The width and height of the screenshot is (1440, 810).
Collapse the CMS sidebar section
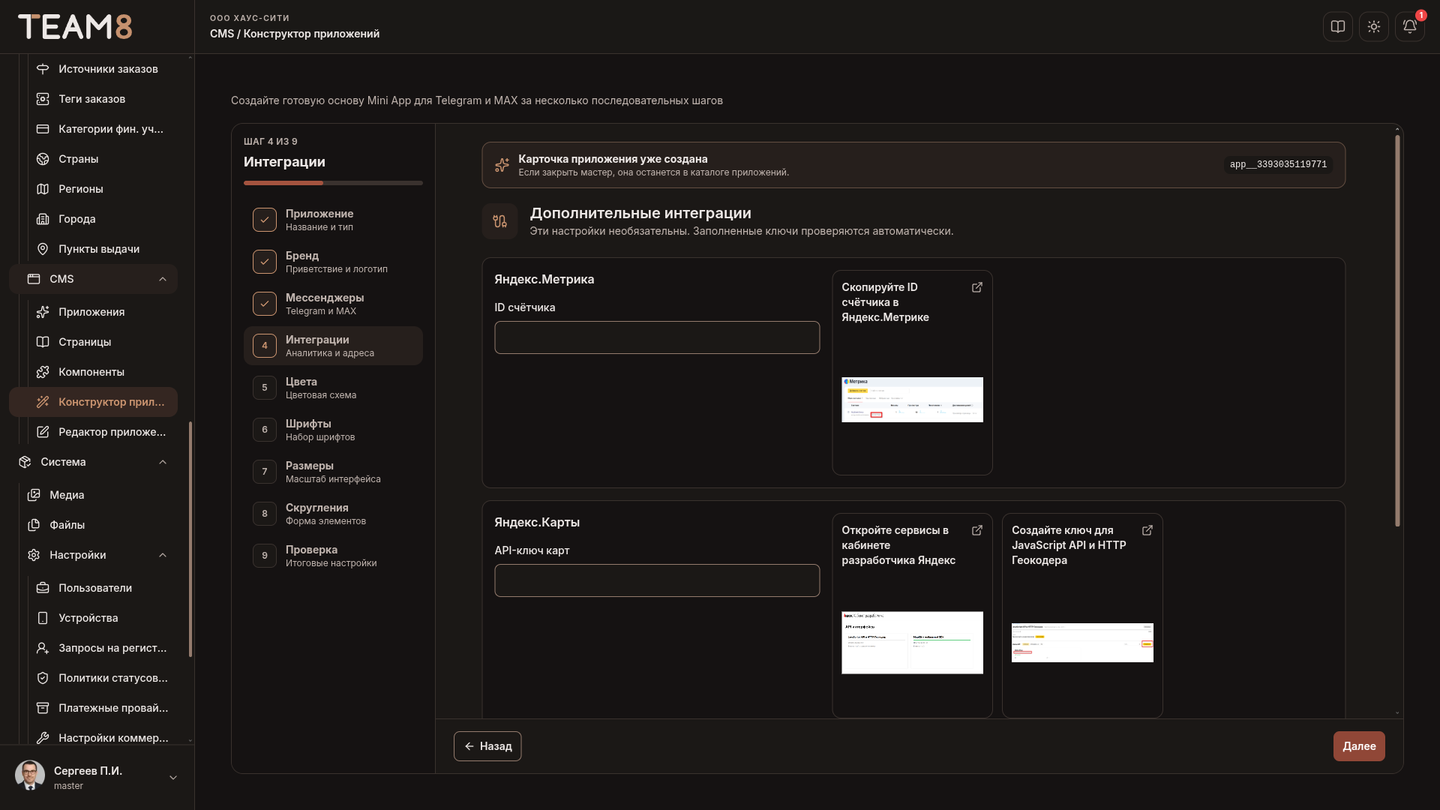163,279
